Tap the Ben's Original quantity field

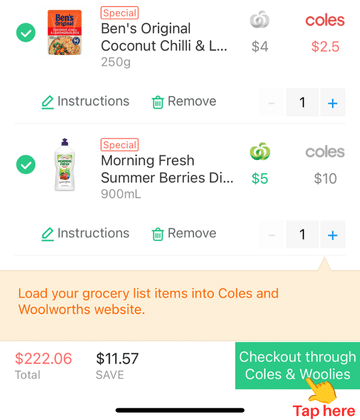tap(302, 102)
